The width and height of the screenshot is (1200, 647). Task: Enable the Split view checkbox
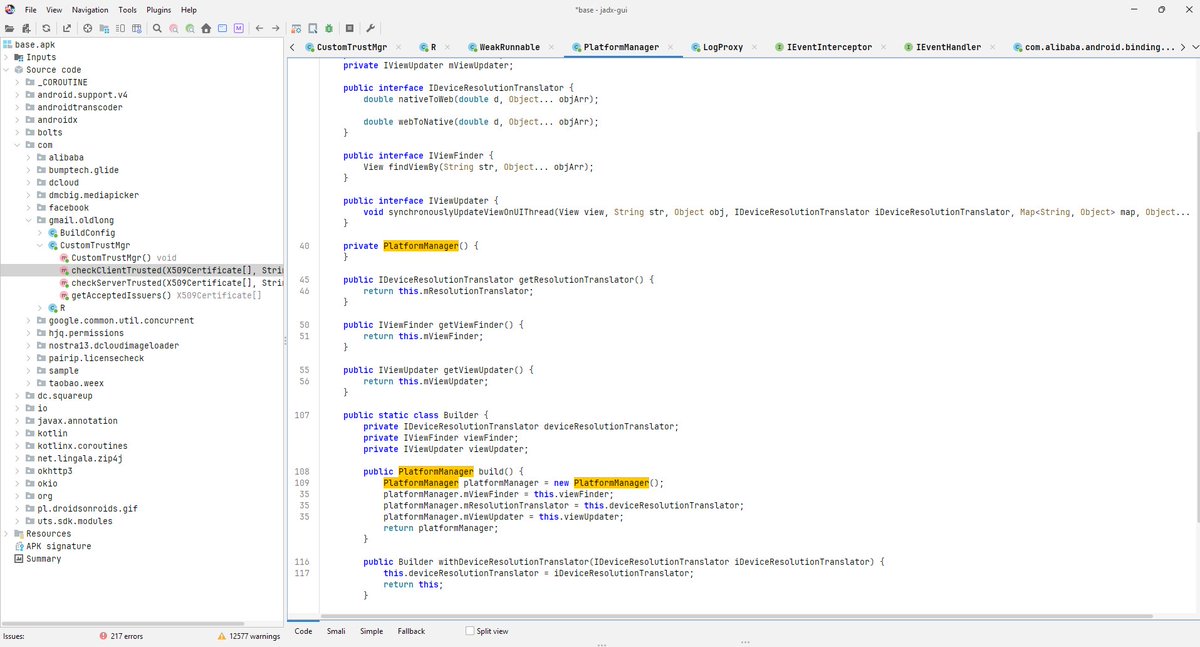tap(470, 631)
